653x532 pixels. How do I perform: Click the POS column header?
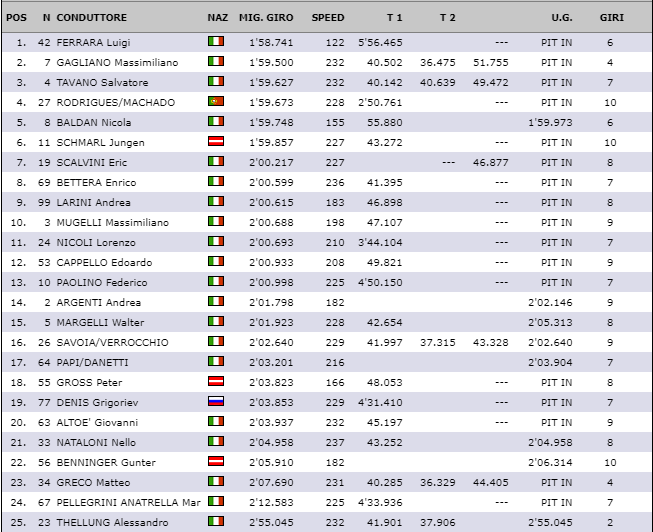(x=16, y=17)
